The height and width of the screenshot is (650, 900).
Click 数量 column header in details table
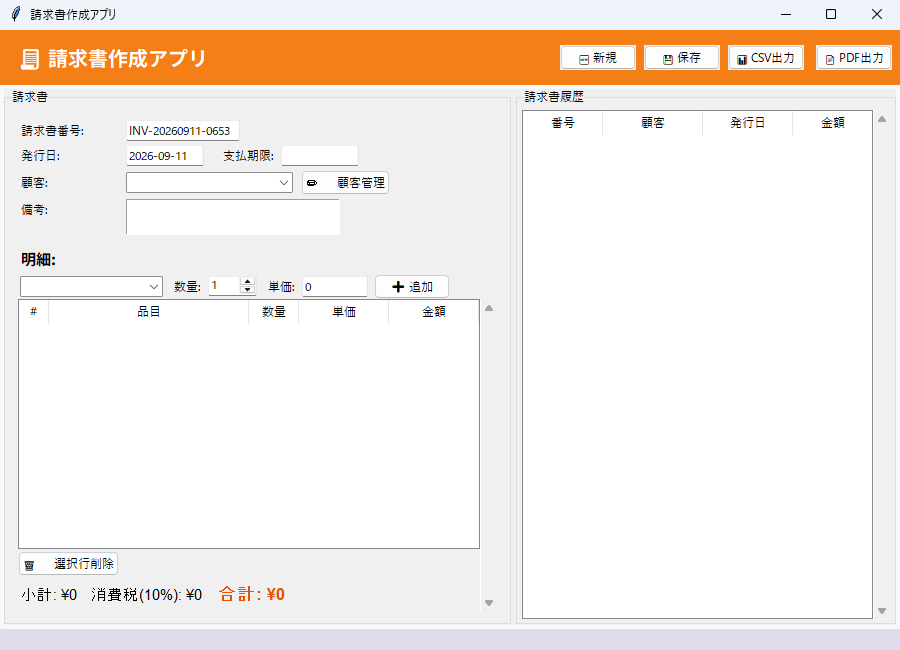click(x=273, y=312)
